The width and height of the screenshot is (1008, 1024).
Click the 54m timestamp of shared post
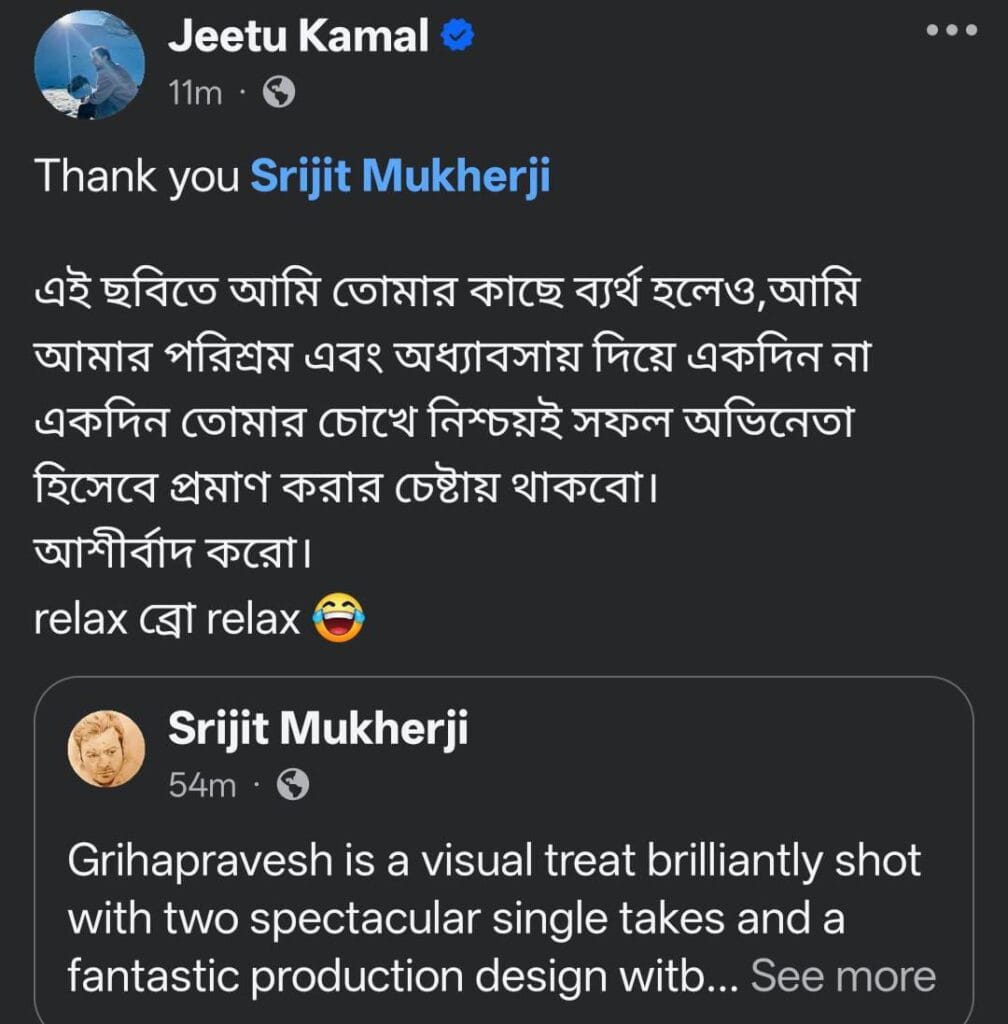point(202,786)
